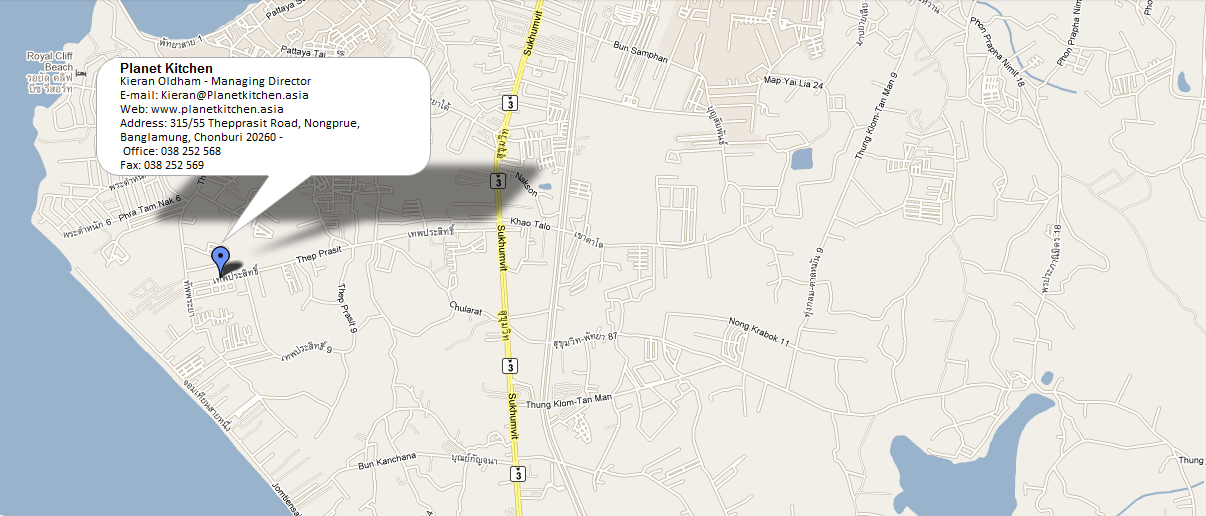Click the route 3 shield by Bun Kanchana
The width and height of the screenshot is (1206, 516).
point(517,473)
